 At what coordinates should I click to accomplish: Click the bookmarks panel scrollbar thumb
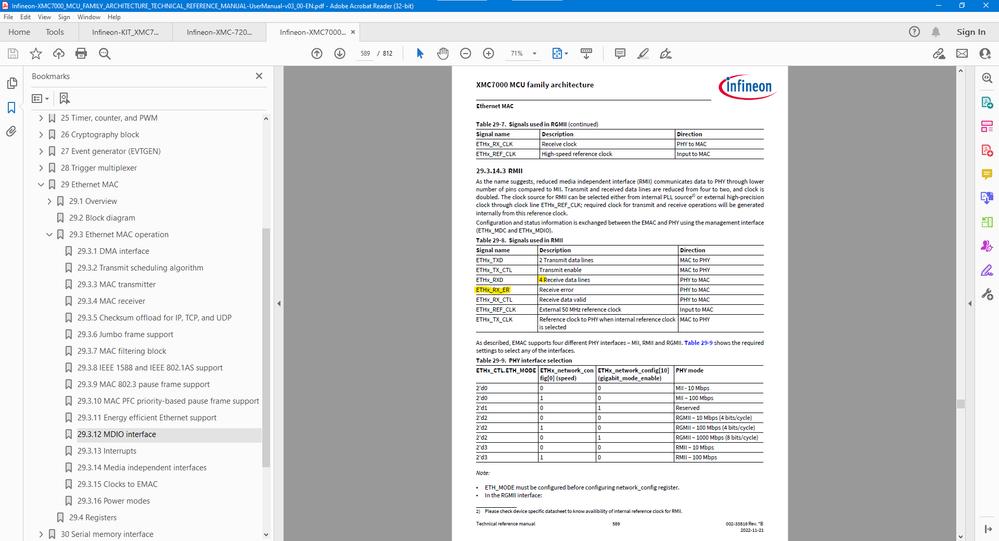(266, 349)
